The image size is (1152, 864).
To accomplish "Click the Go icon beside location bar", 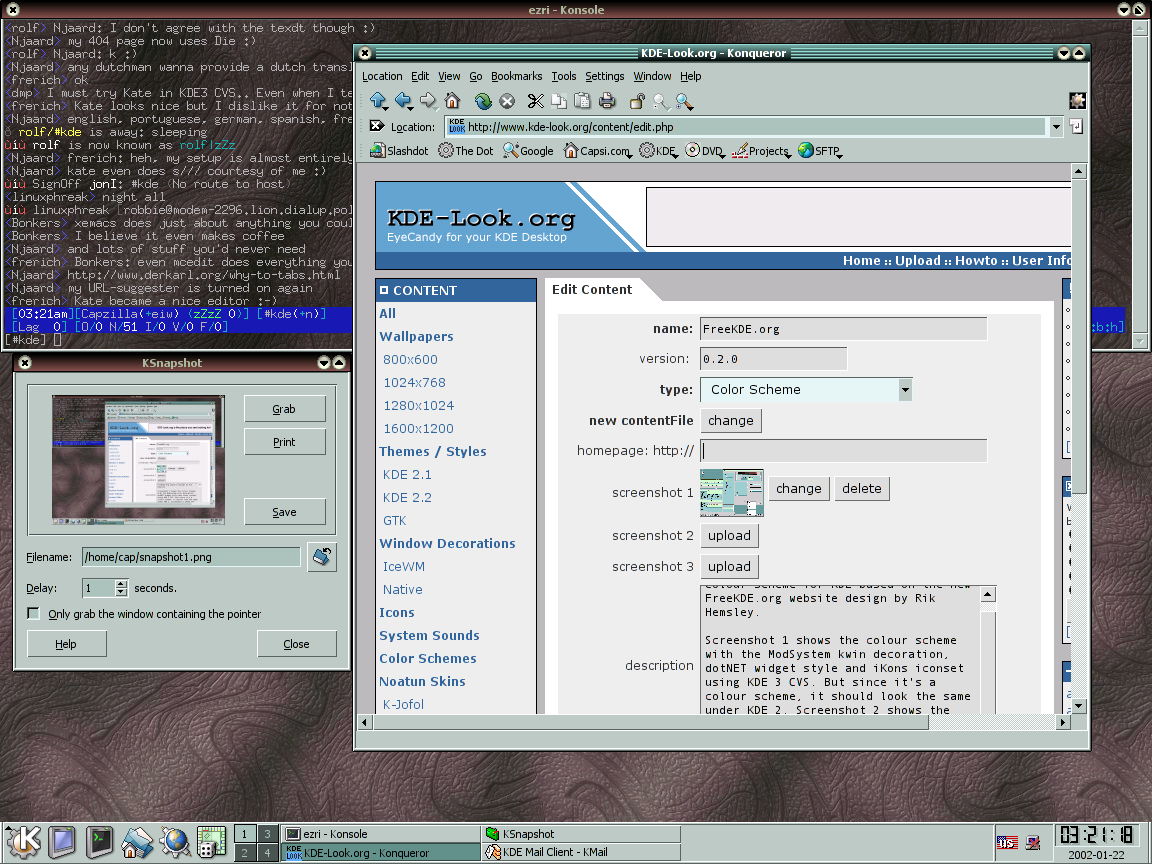I will pyautogui.click(x=1076, y=126).
